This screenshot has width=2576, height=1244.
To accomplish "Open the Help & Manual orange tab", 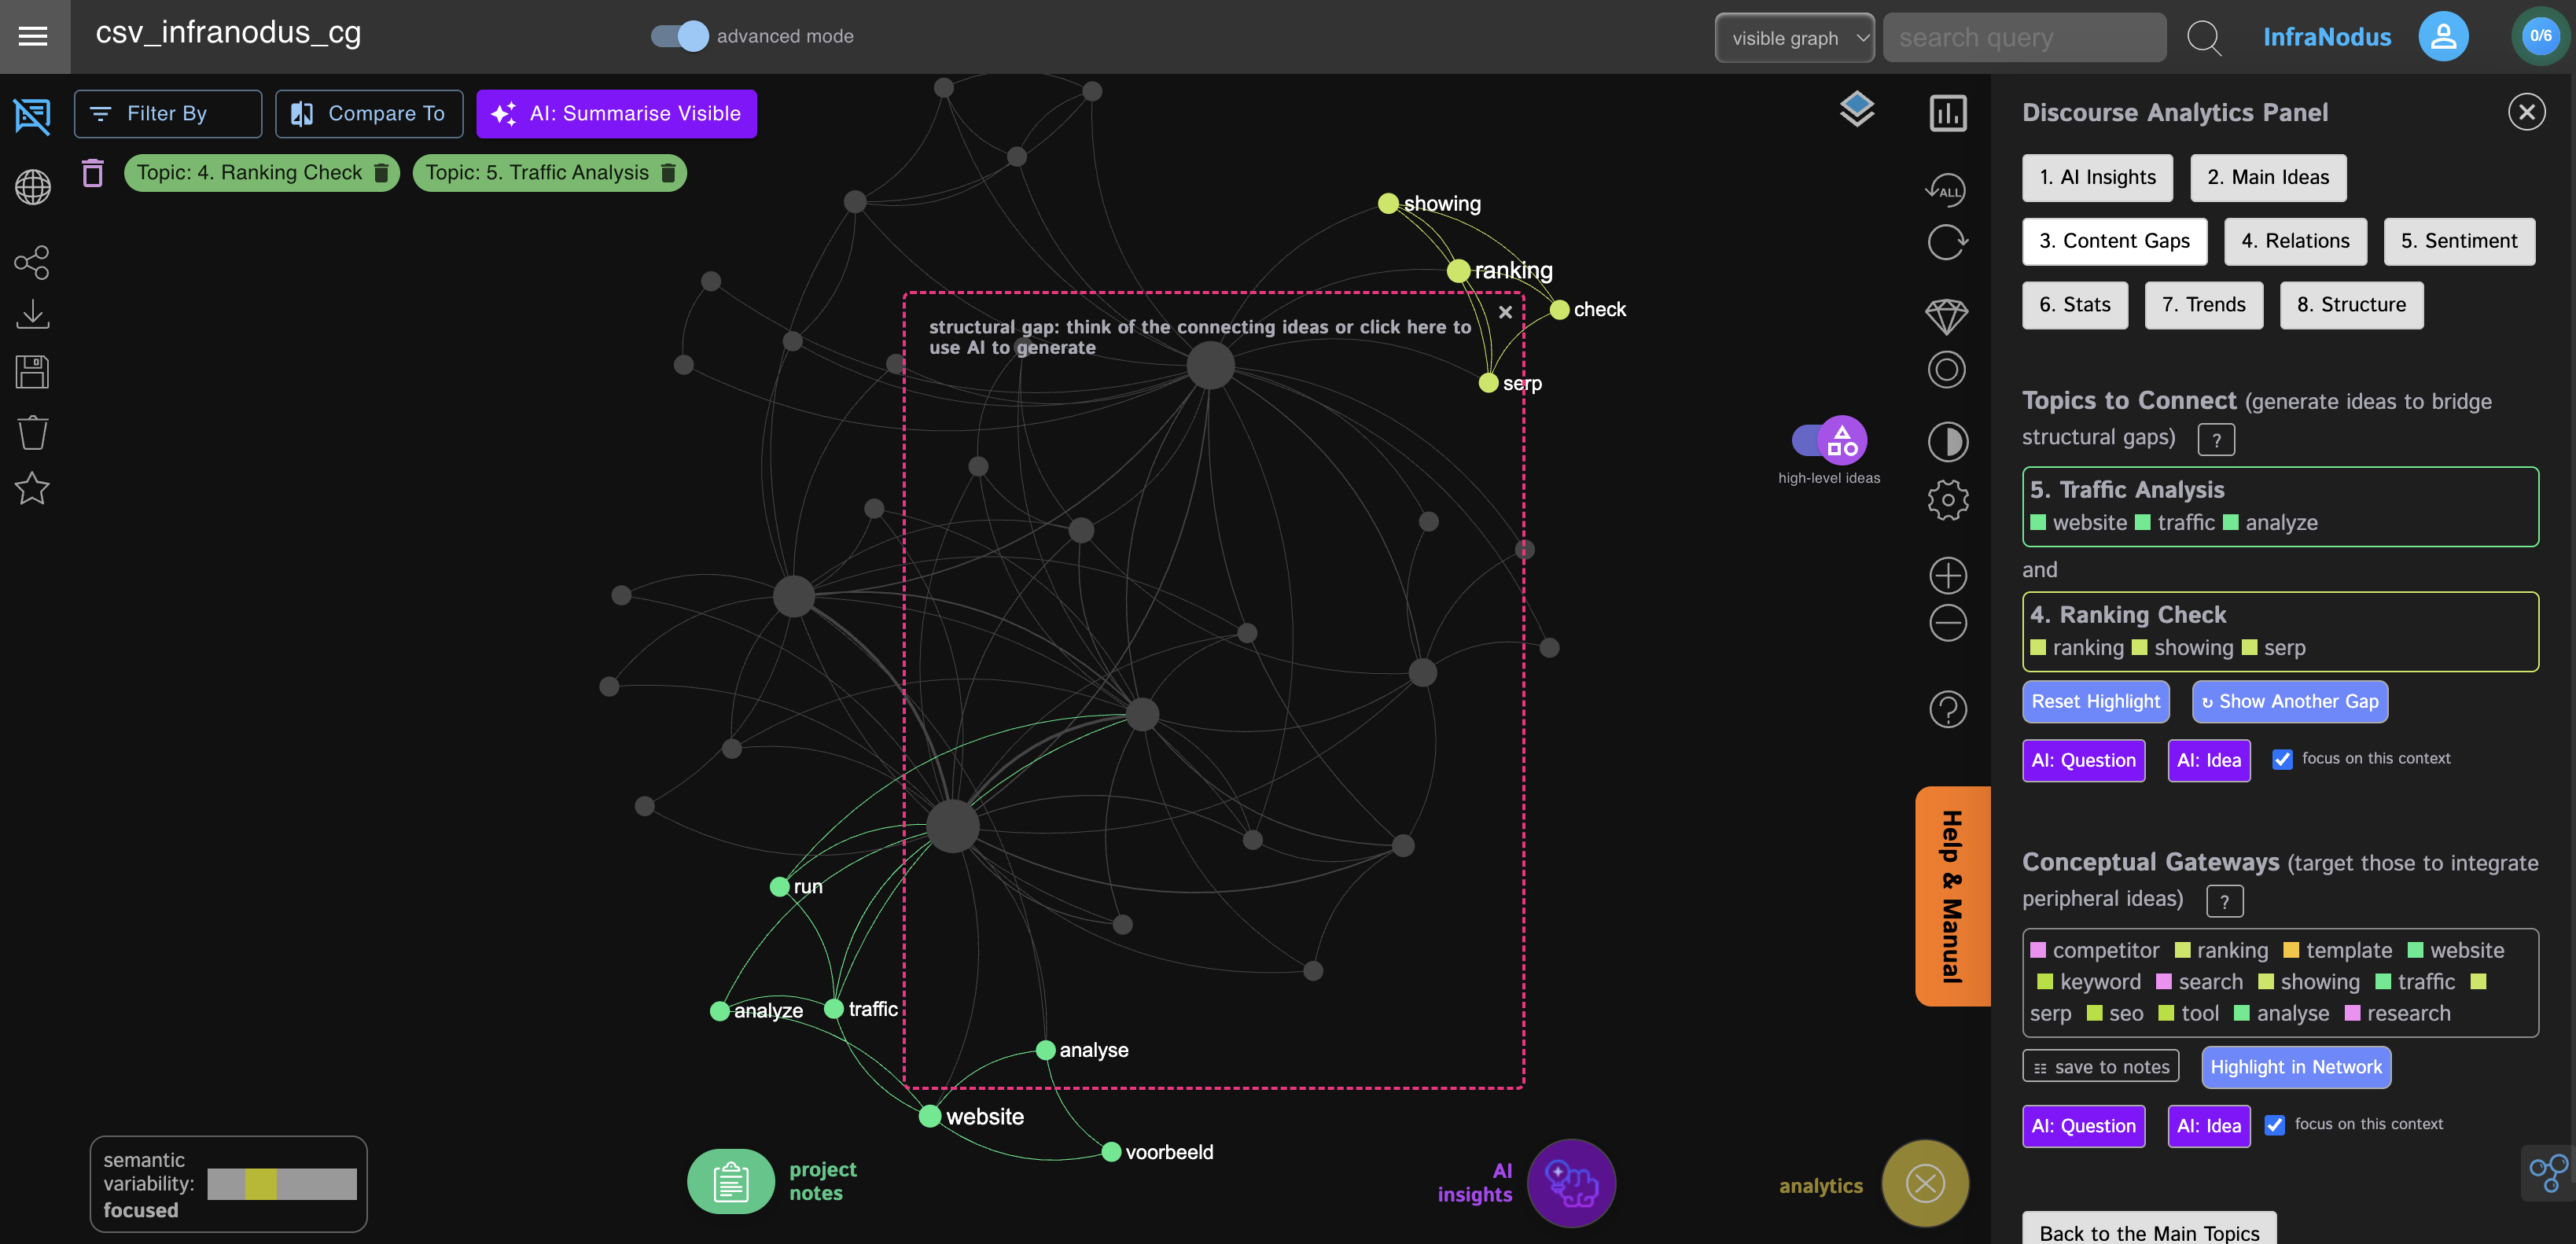I will 1952,896.
